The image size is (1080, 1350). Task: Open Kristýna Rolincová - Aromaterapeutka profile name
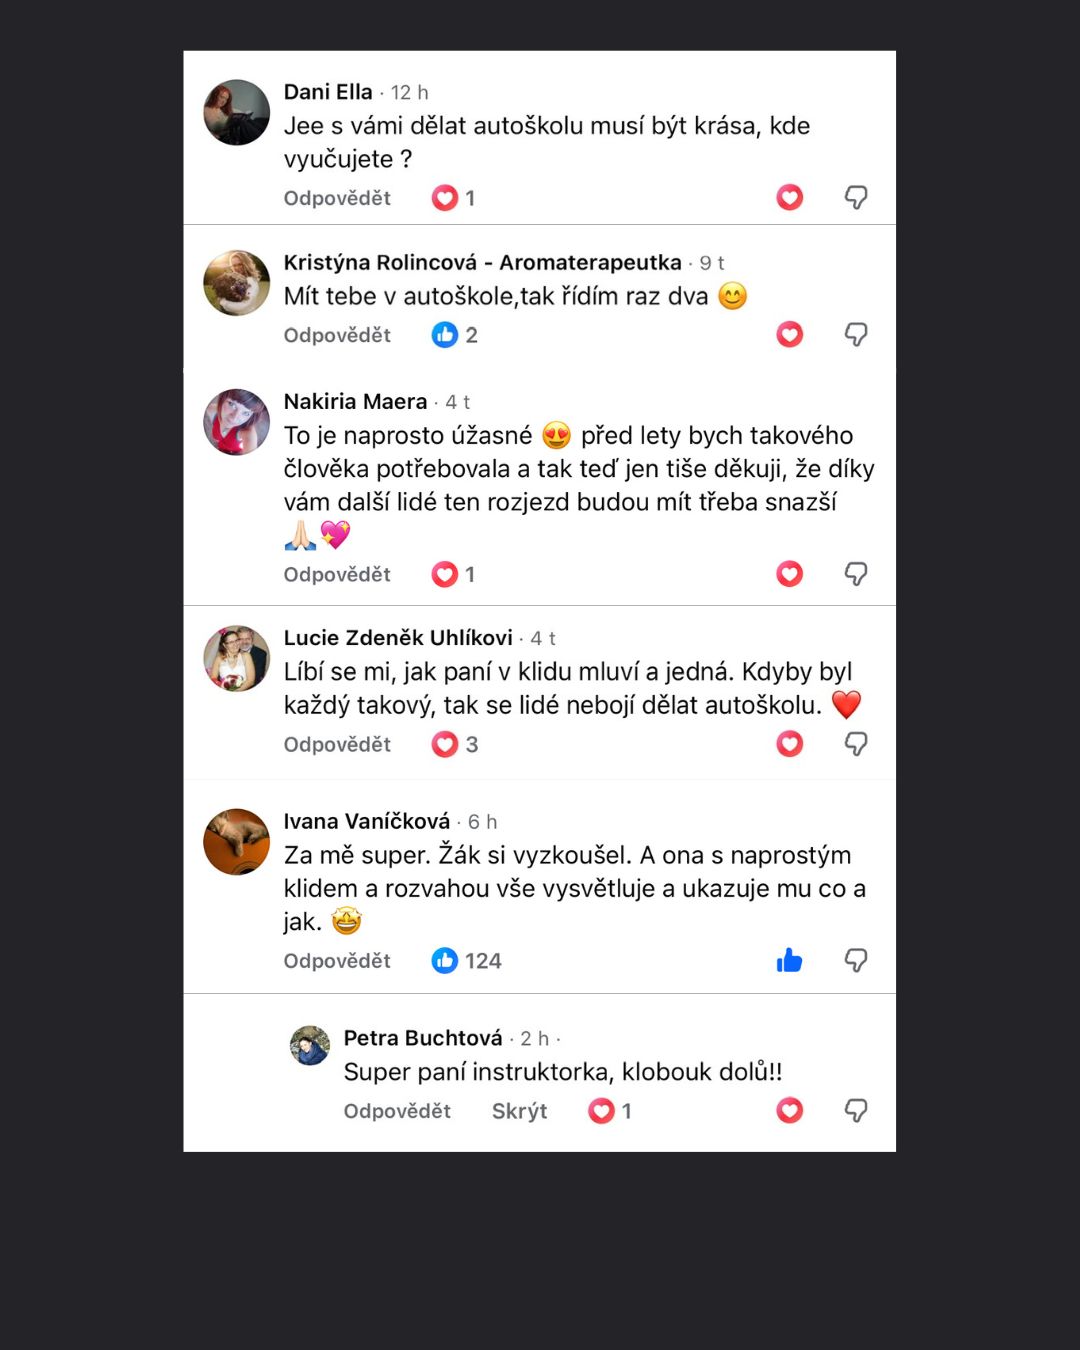point(482,262)
